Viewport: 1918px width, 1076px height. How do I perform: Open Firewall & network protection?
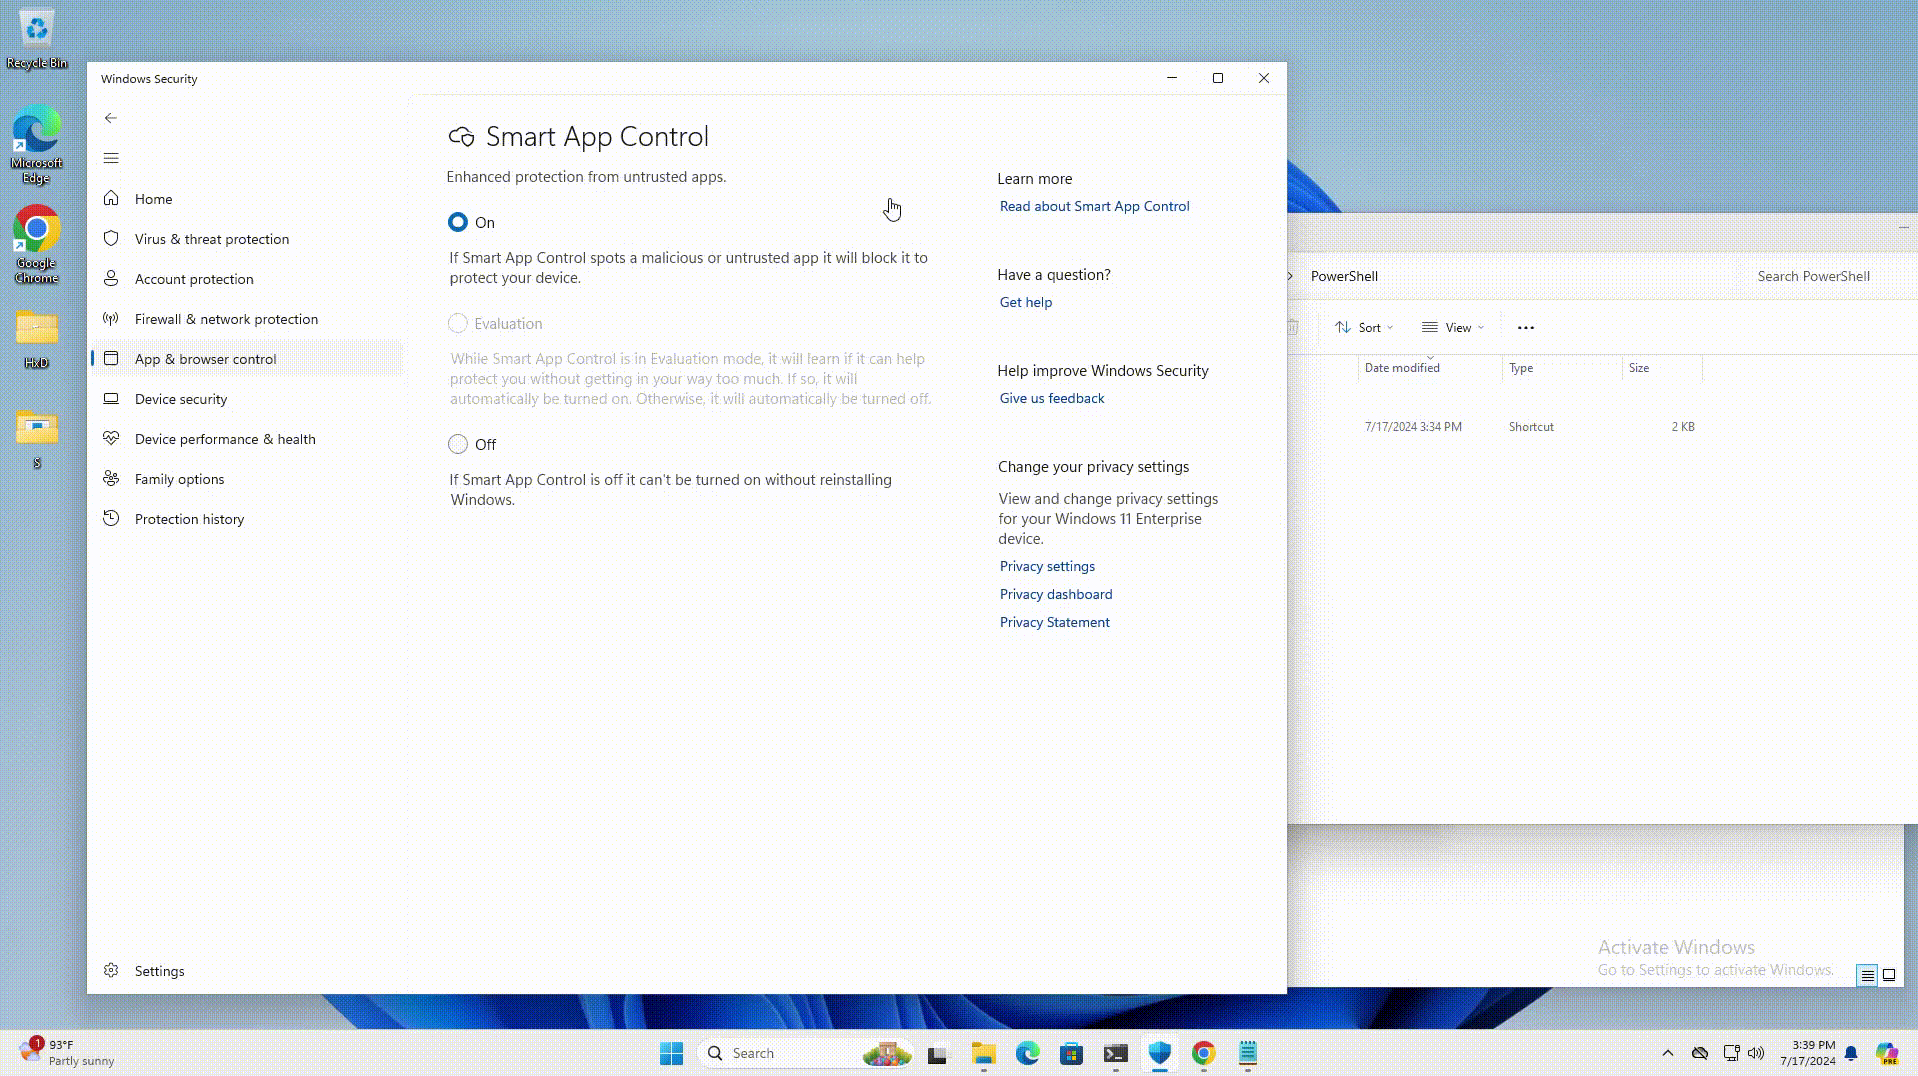[226, 319]
